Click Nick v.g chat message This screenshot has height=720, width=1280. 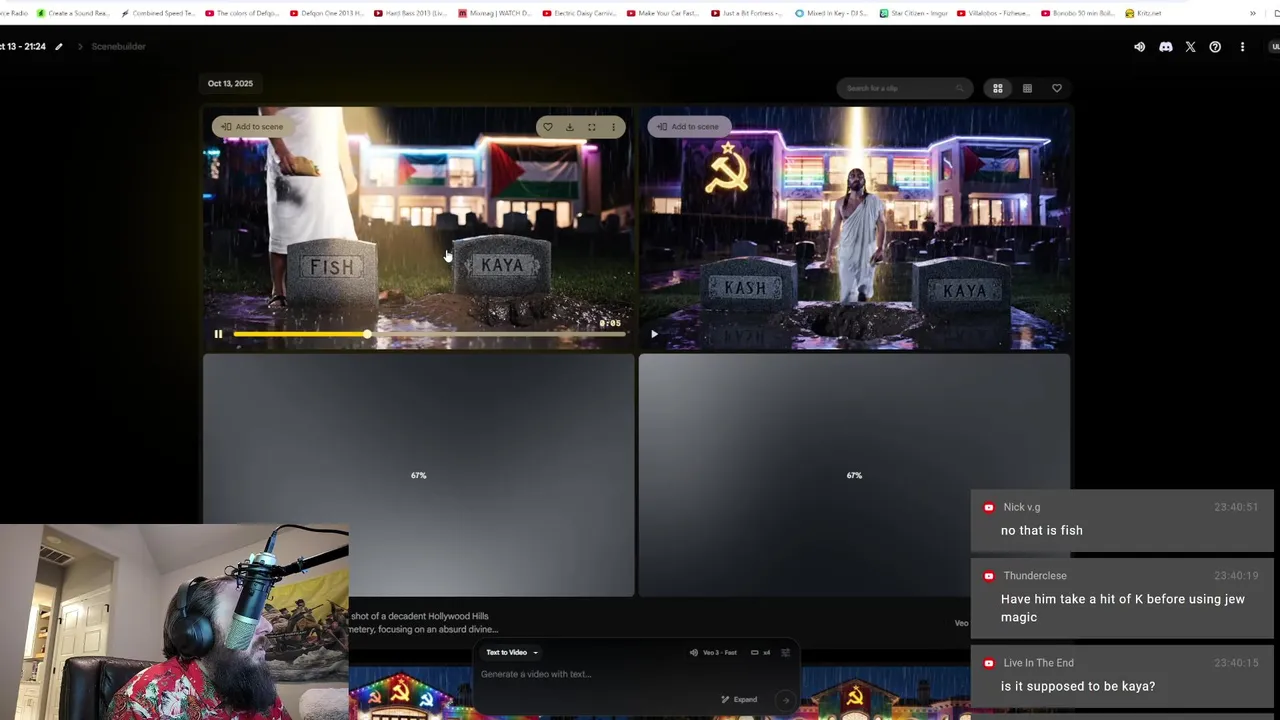pyautogui.click(x=1122, y=519)
